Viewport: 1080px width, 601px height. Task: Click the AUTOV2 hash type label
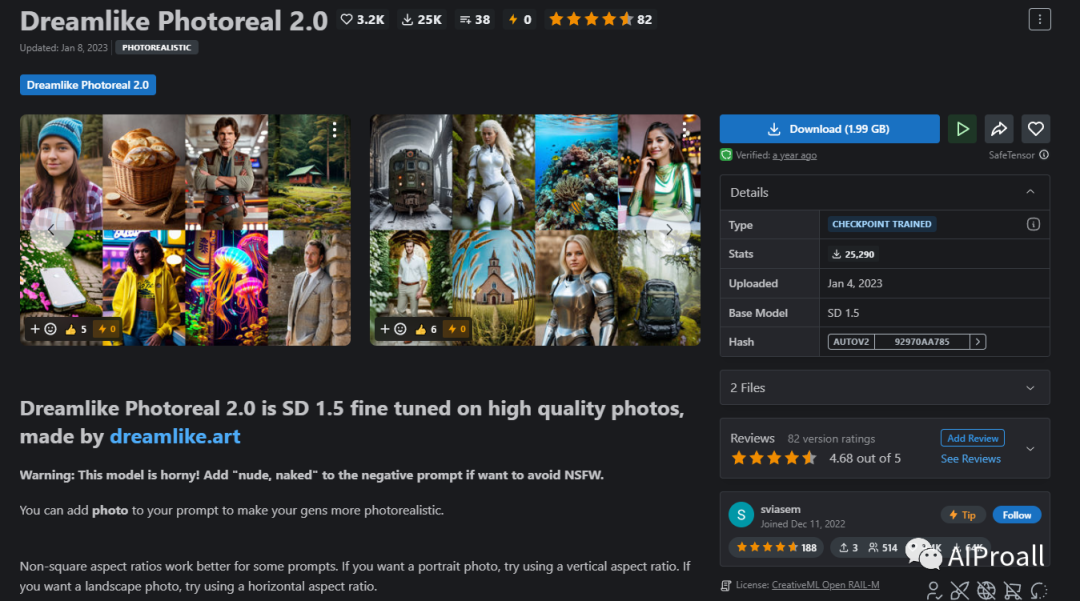pos(851,341)
